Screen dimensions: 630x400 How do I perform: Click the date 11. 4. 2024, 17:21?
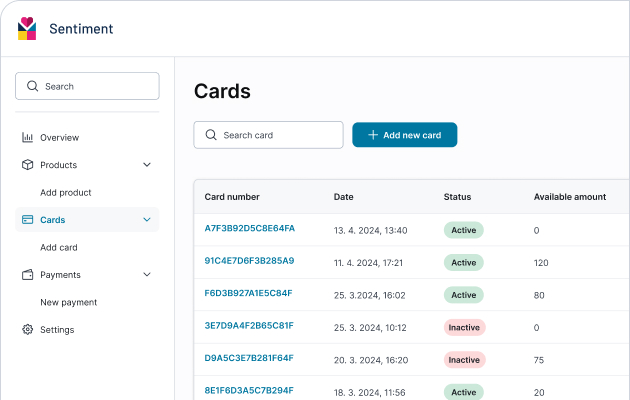(x=368, y=263)
